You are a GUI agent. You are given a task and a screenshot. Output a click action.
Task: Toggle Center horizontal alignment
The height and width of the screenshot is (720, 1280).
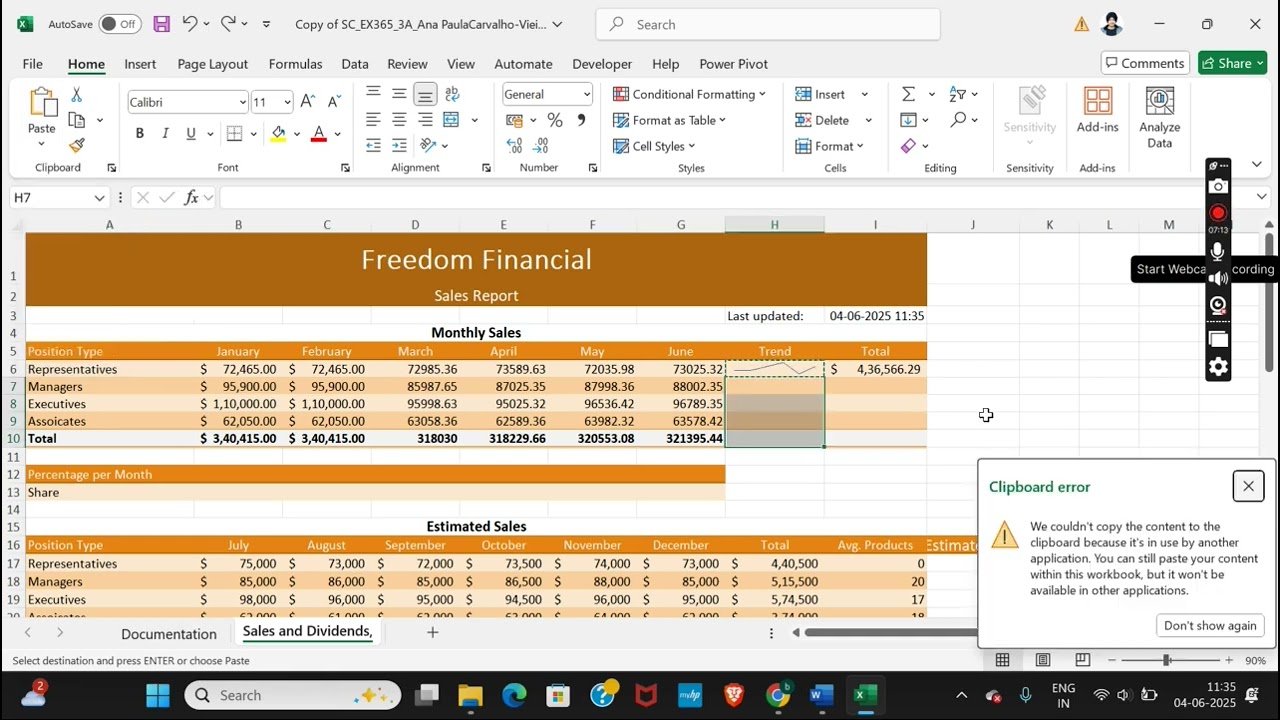point(399,120)
